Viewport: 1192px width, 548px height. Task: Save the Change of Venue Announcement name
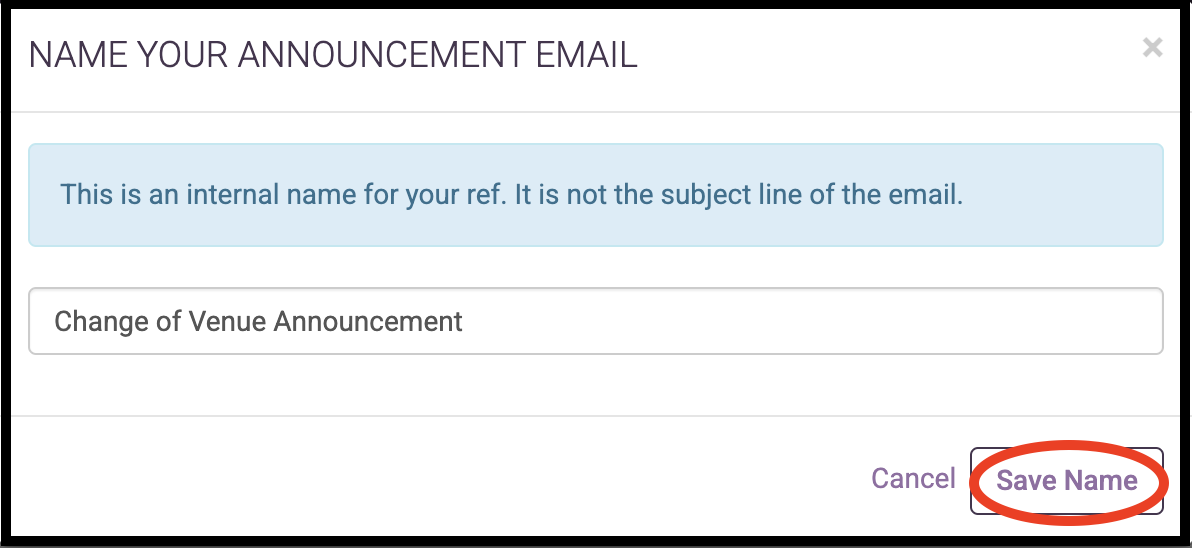click(1066, 480)
